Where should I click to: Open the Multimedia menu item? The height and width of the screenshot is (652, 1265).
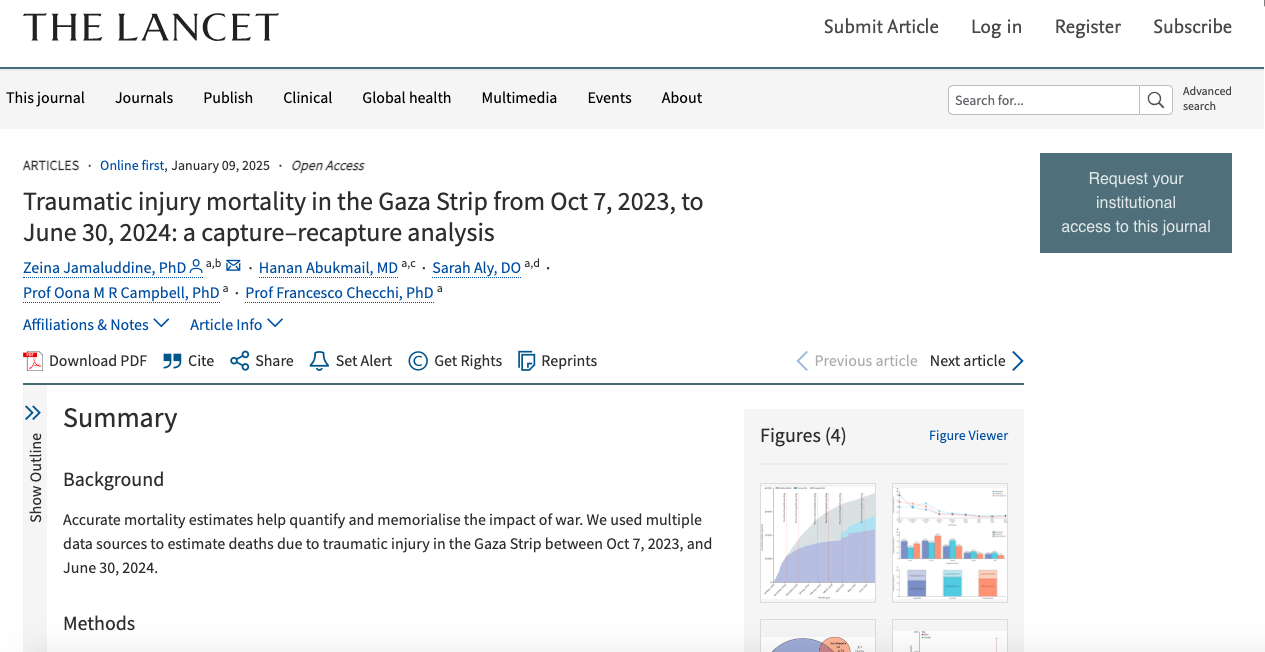coord(519,98)
